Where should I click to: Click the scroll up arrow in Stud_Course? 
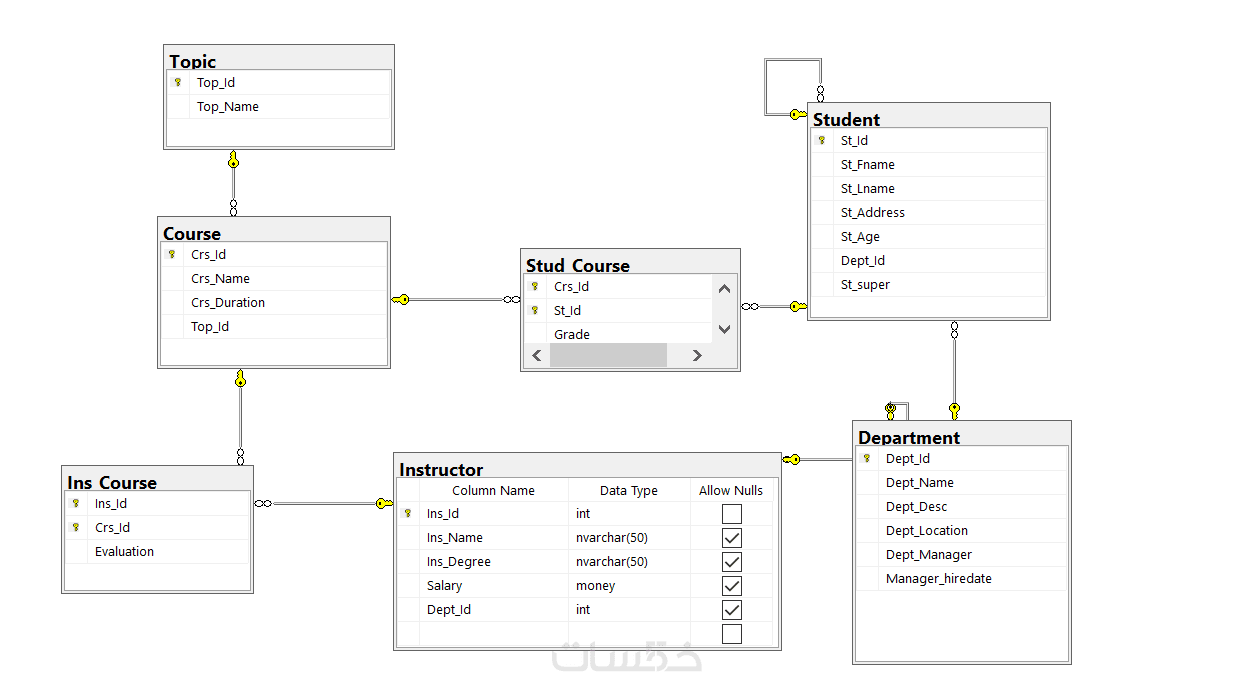click(725, 289)
